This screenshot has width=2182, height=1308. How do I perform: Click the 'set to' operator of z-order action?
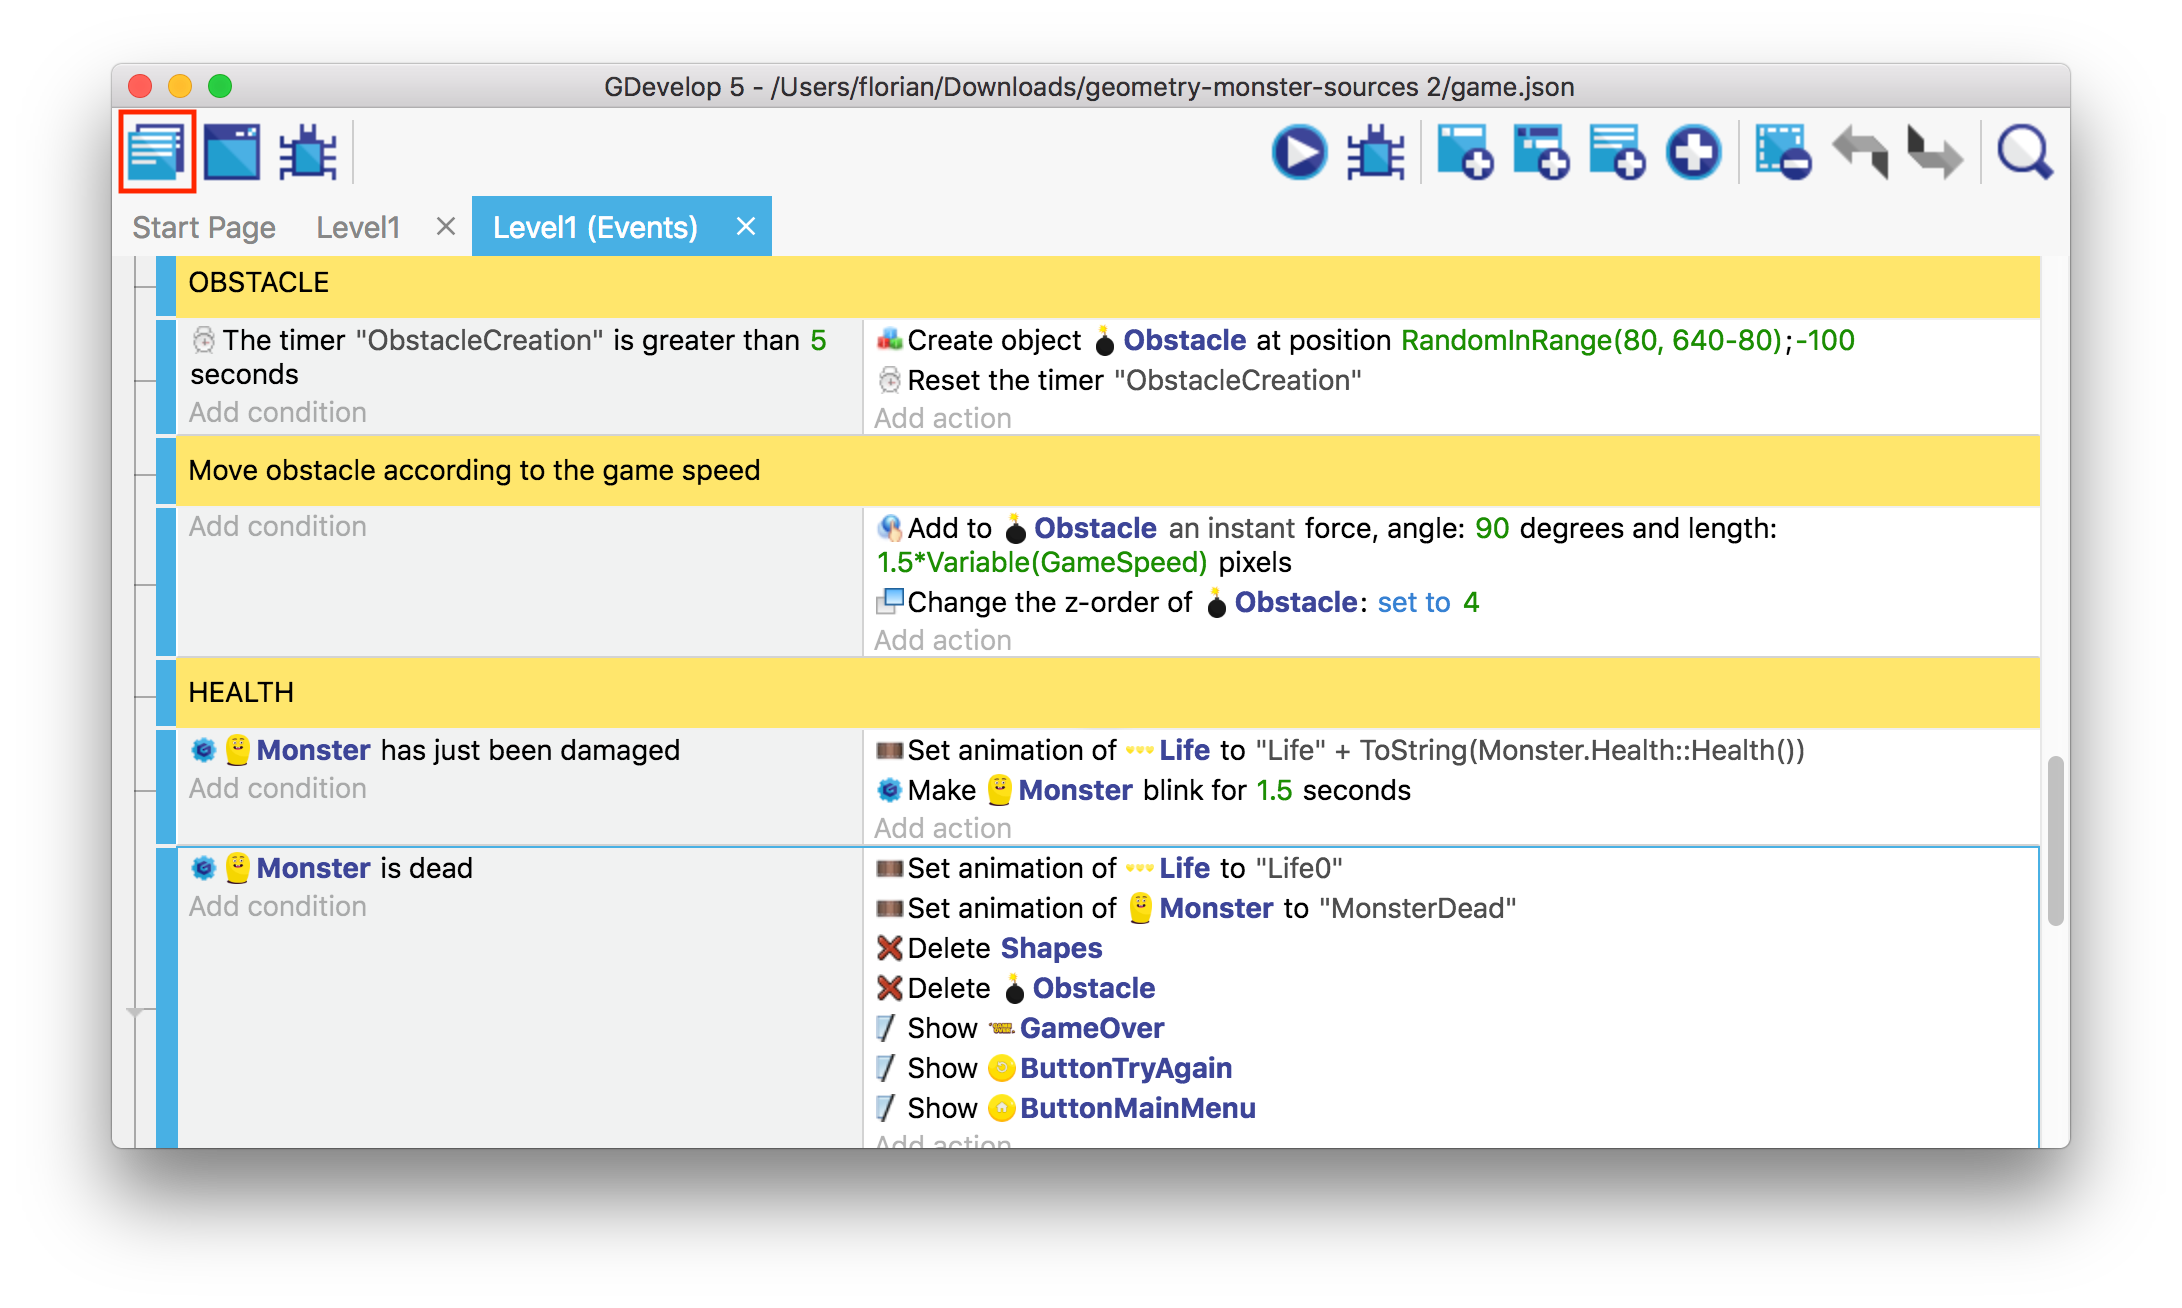[1413, 602]
